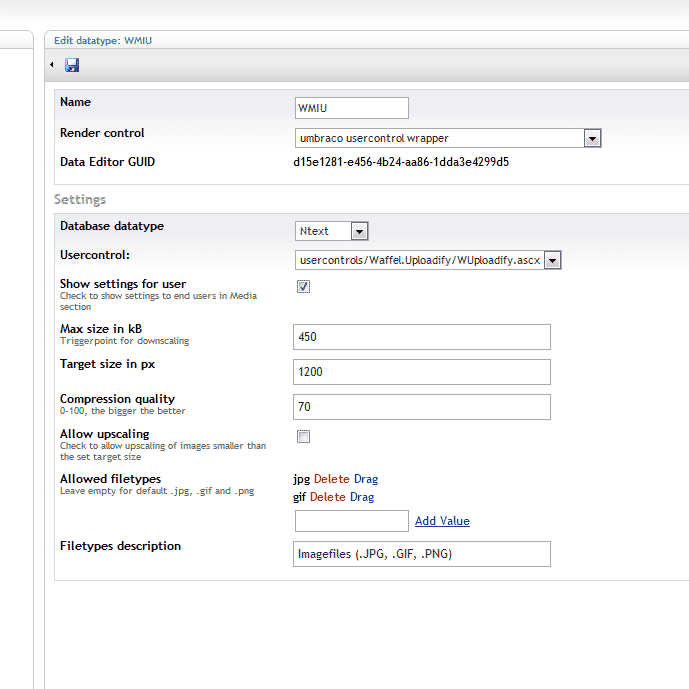
Task: Toggle the Show settings for user checkbox
Action: (x=303, y=286)
